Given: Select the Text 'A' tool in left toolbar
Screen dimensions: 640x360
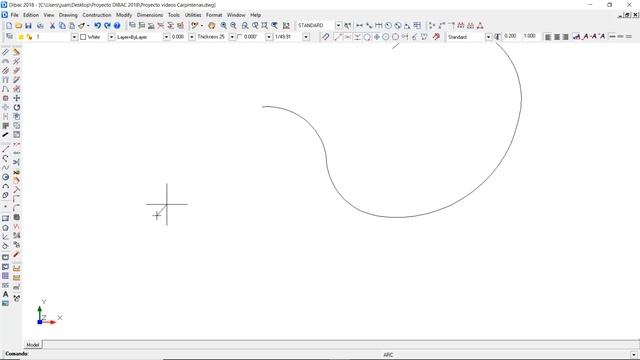Looking at the screenshot, I should (5, 294).
